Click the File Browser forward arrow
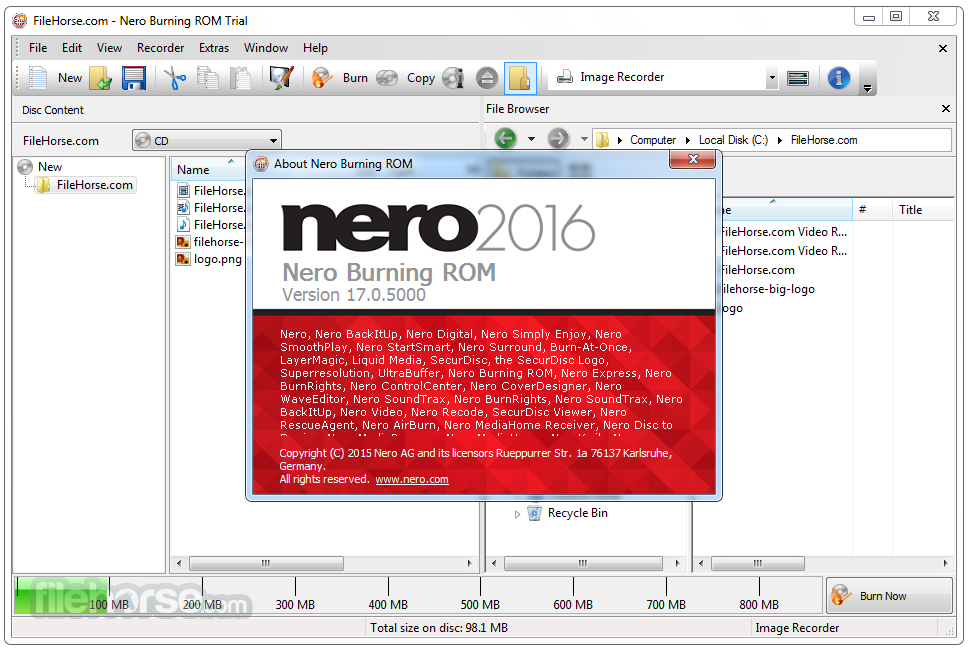The image size is (968, 649). 558,138
